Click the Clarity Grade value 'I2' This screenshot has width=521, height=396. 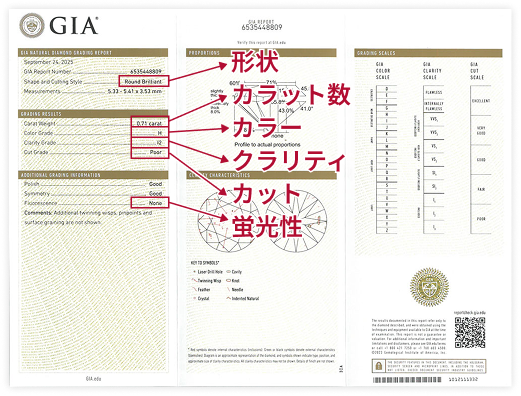pos(159,143)
